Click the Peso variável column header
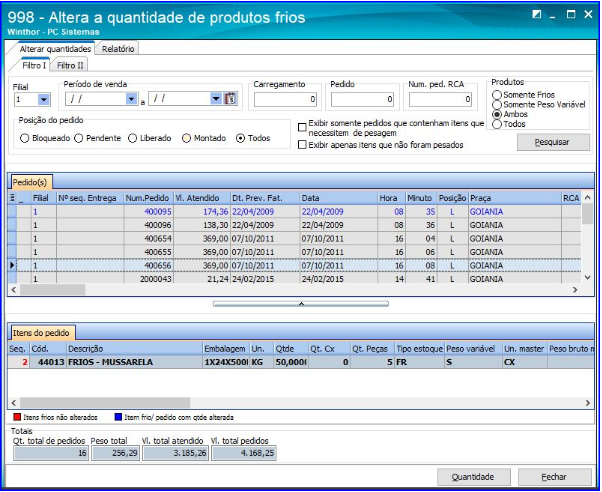The height and width of the screenshot is (492, 602). pyautogui.click(x=473, y=349)
